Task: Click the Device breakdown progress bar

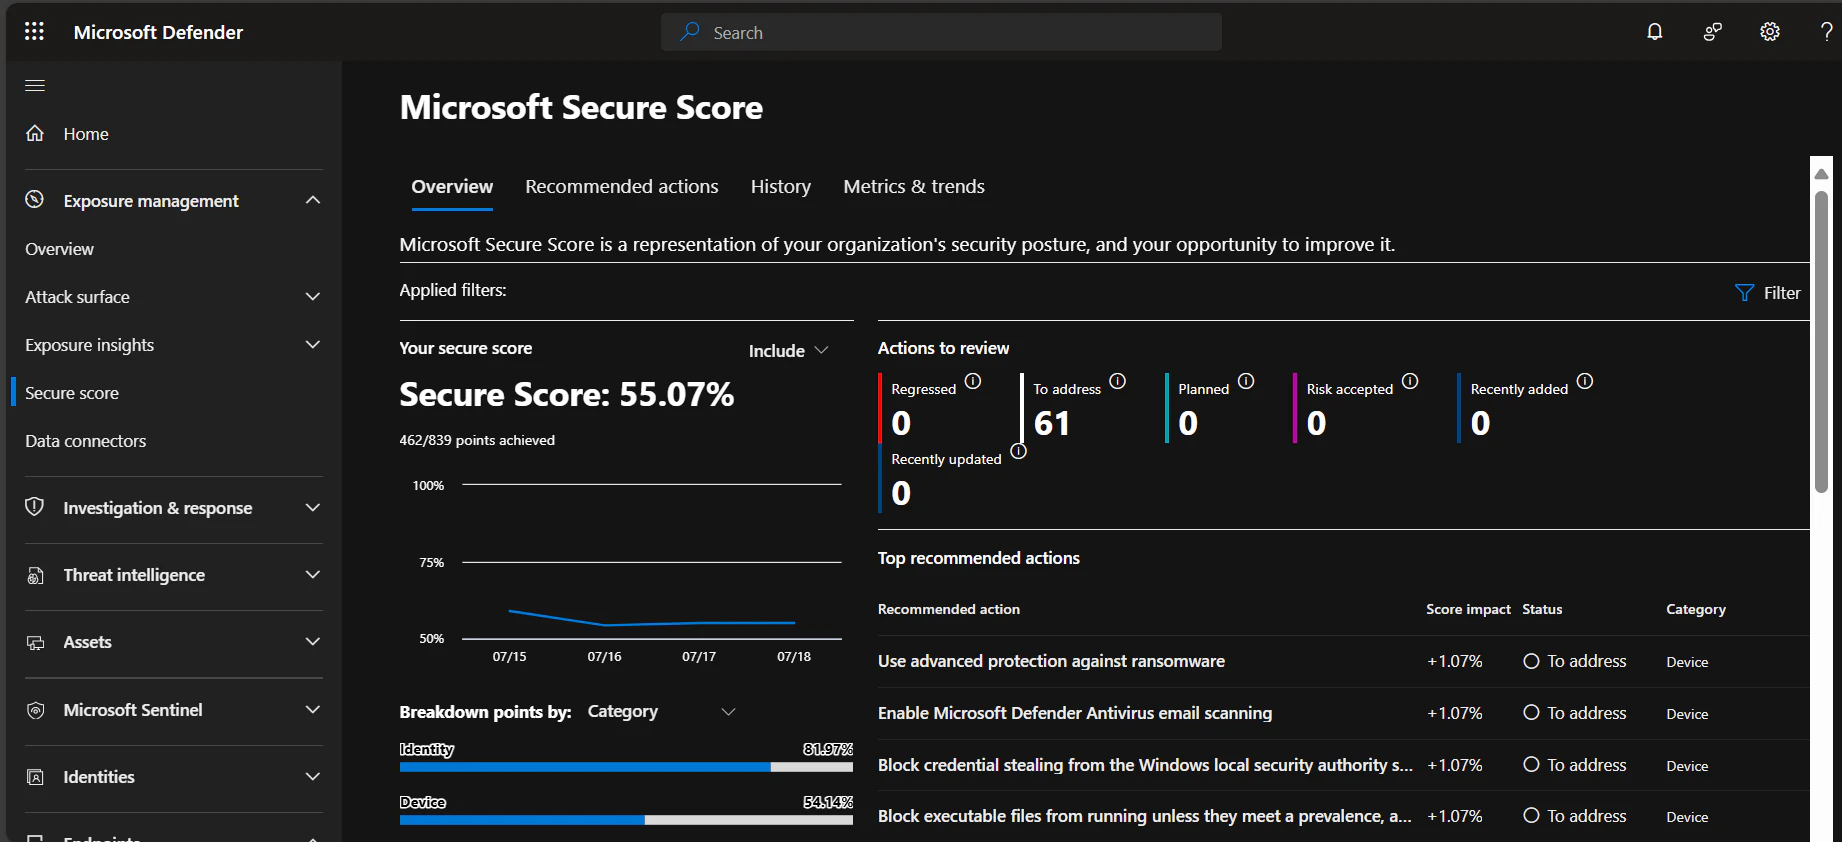Action: [x=626, y=820]
